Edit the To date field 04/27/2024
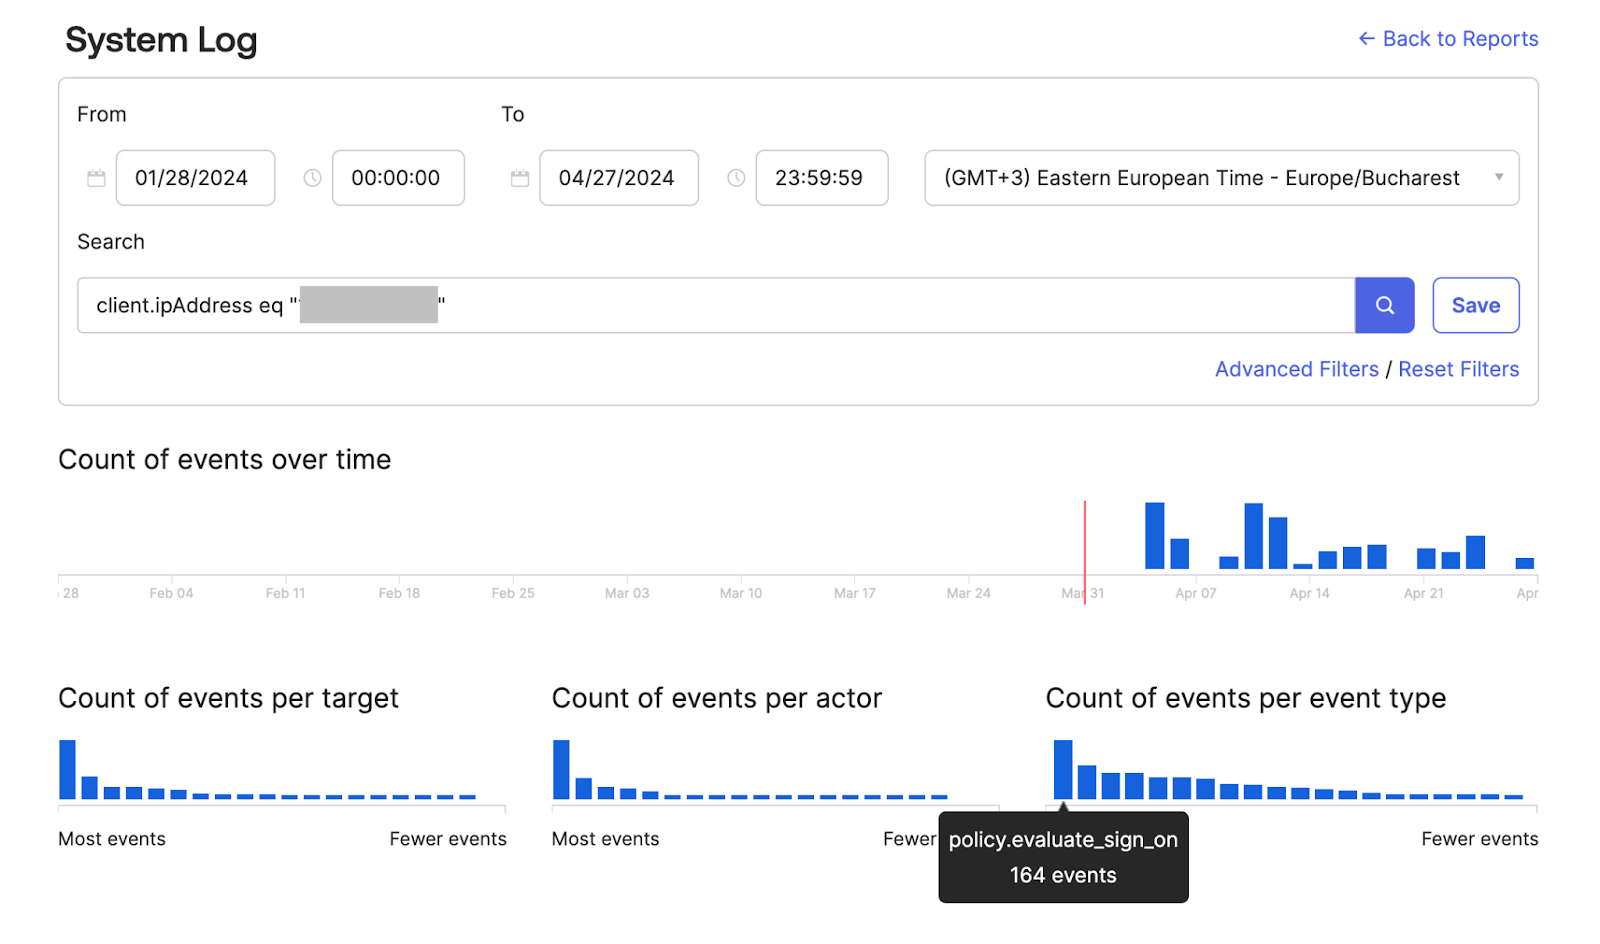Viewport: 1600px width, 944px height. coord(618,178)
